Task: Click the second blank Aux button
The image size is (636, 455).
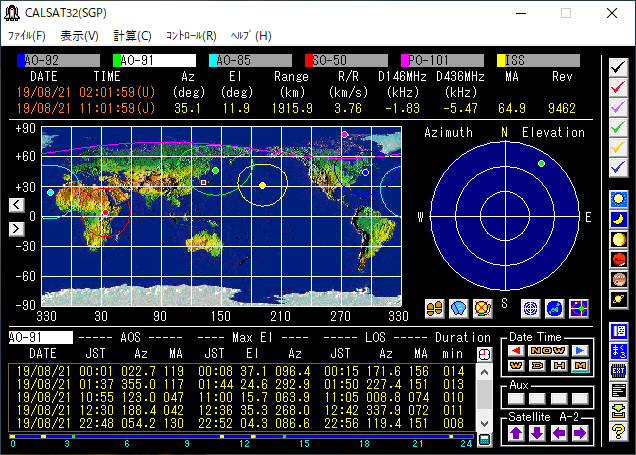Action: (x=537, y=399)
